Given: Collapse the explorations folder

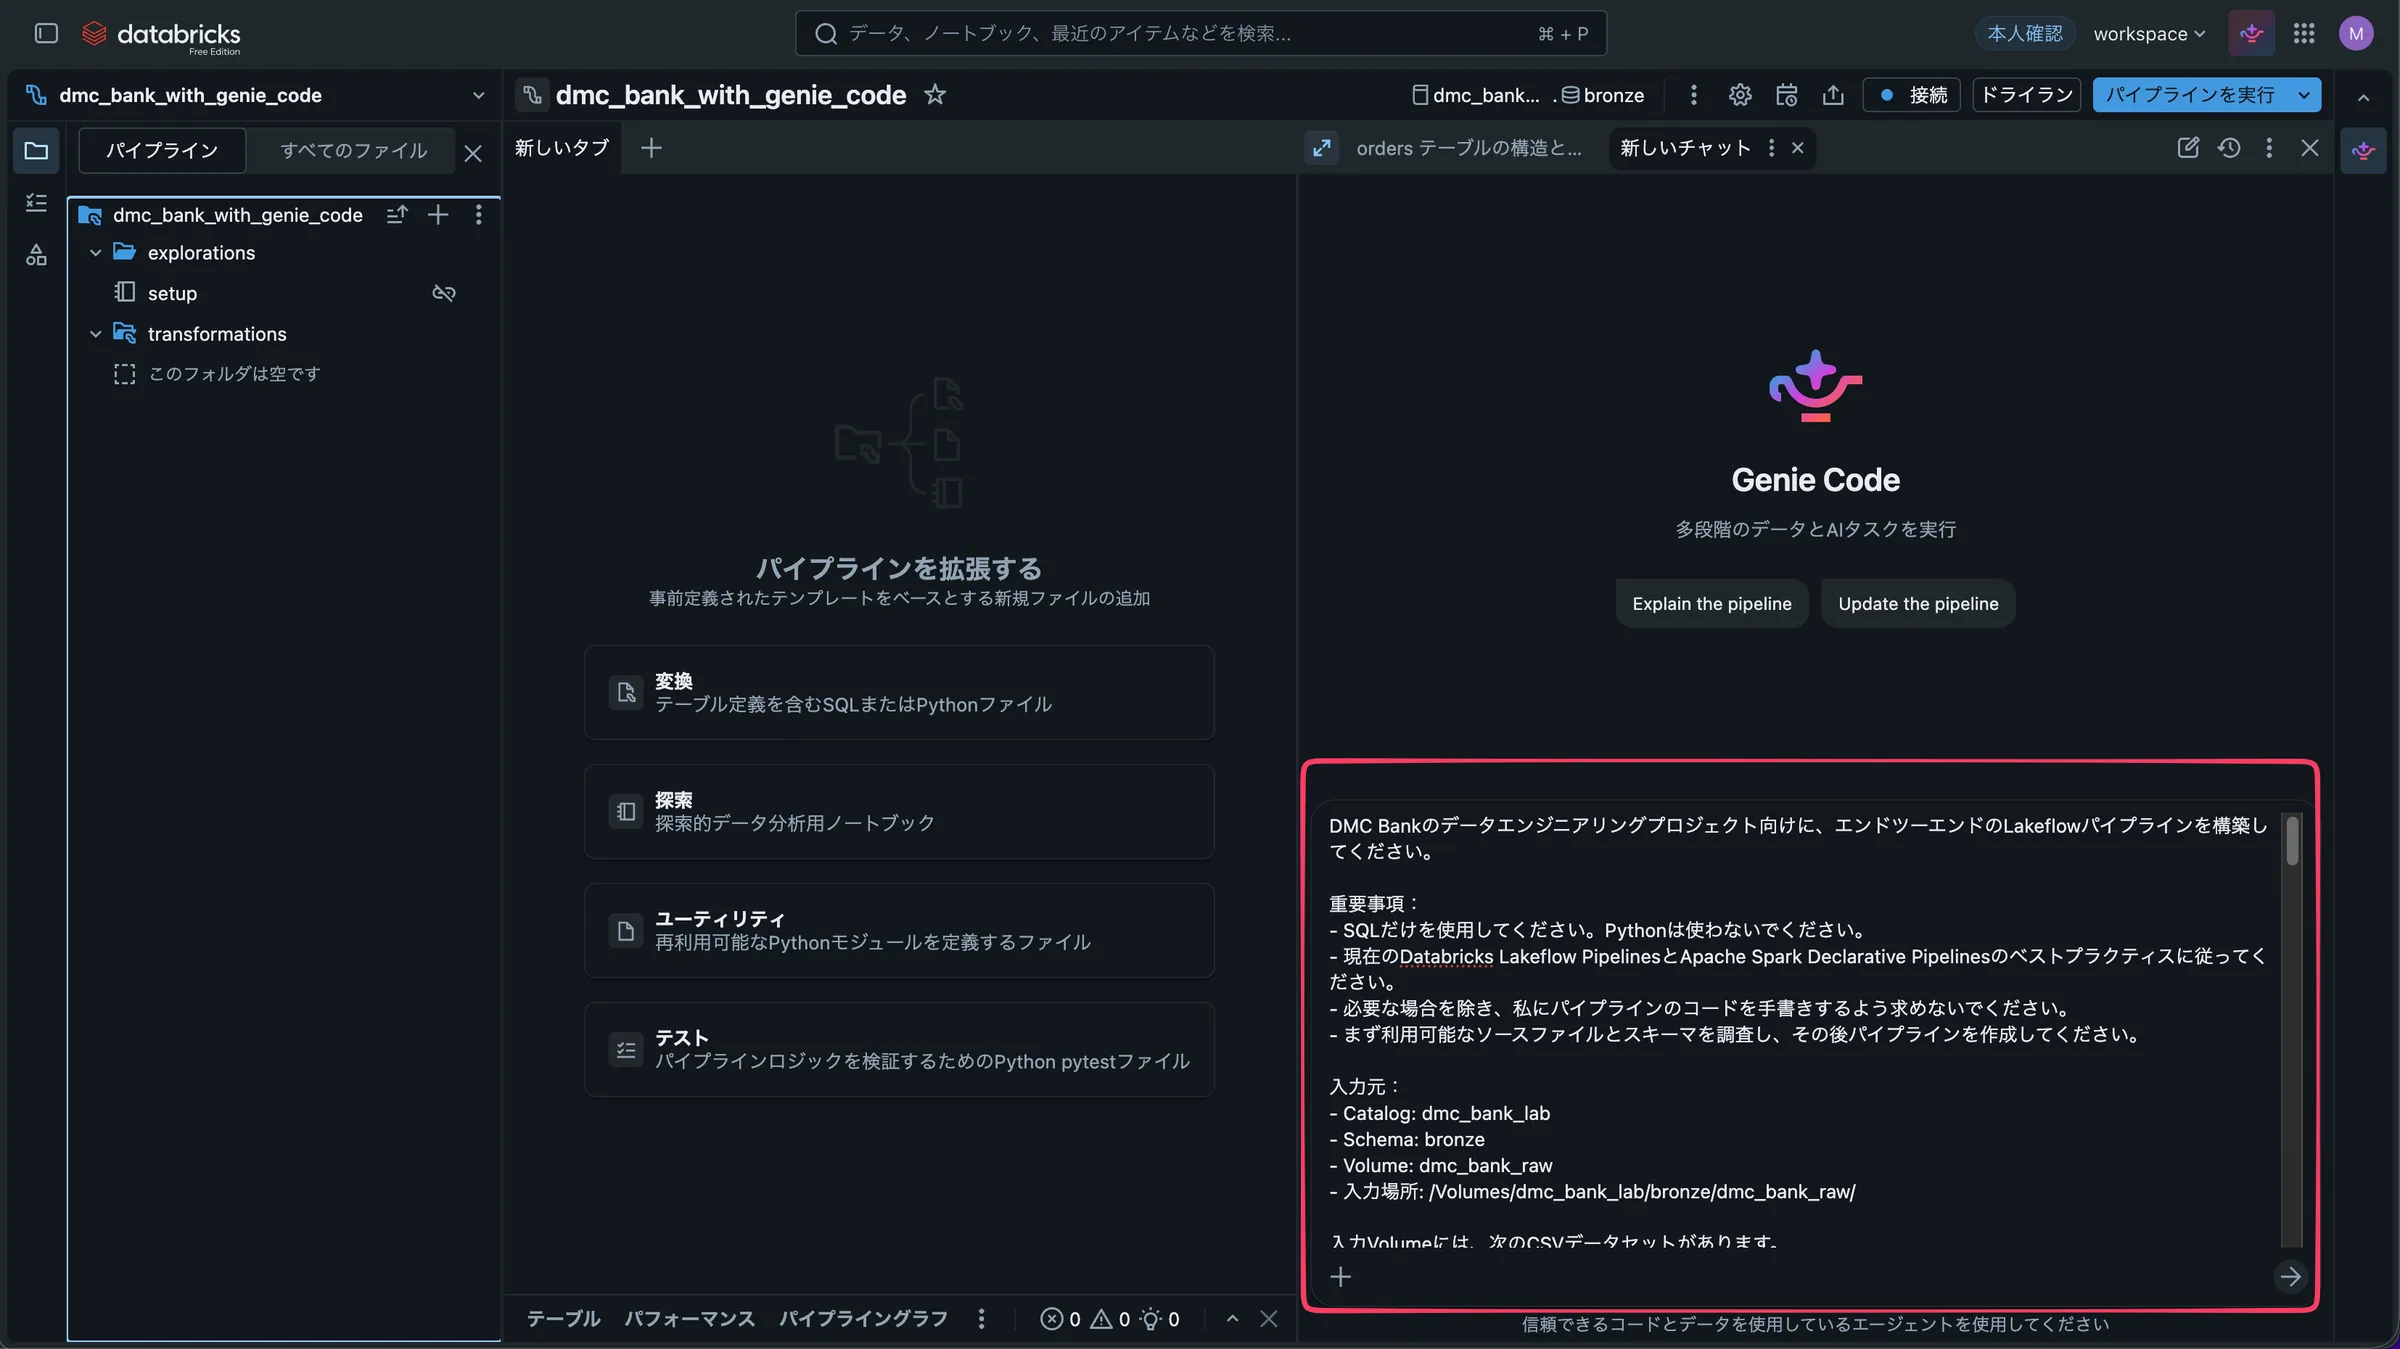Looking at the screenshot, I should pyautogui.click(x=96, y=253).
